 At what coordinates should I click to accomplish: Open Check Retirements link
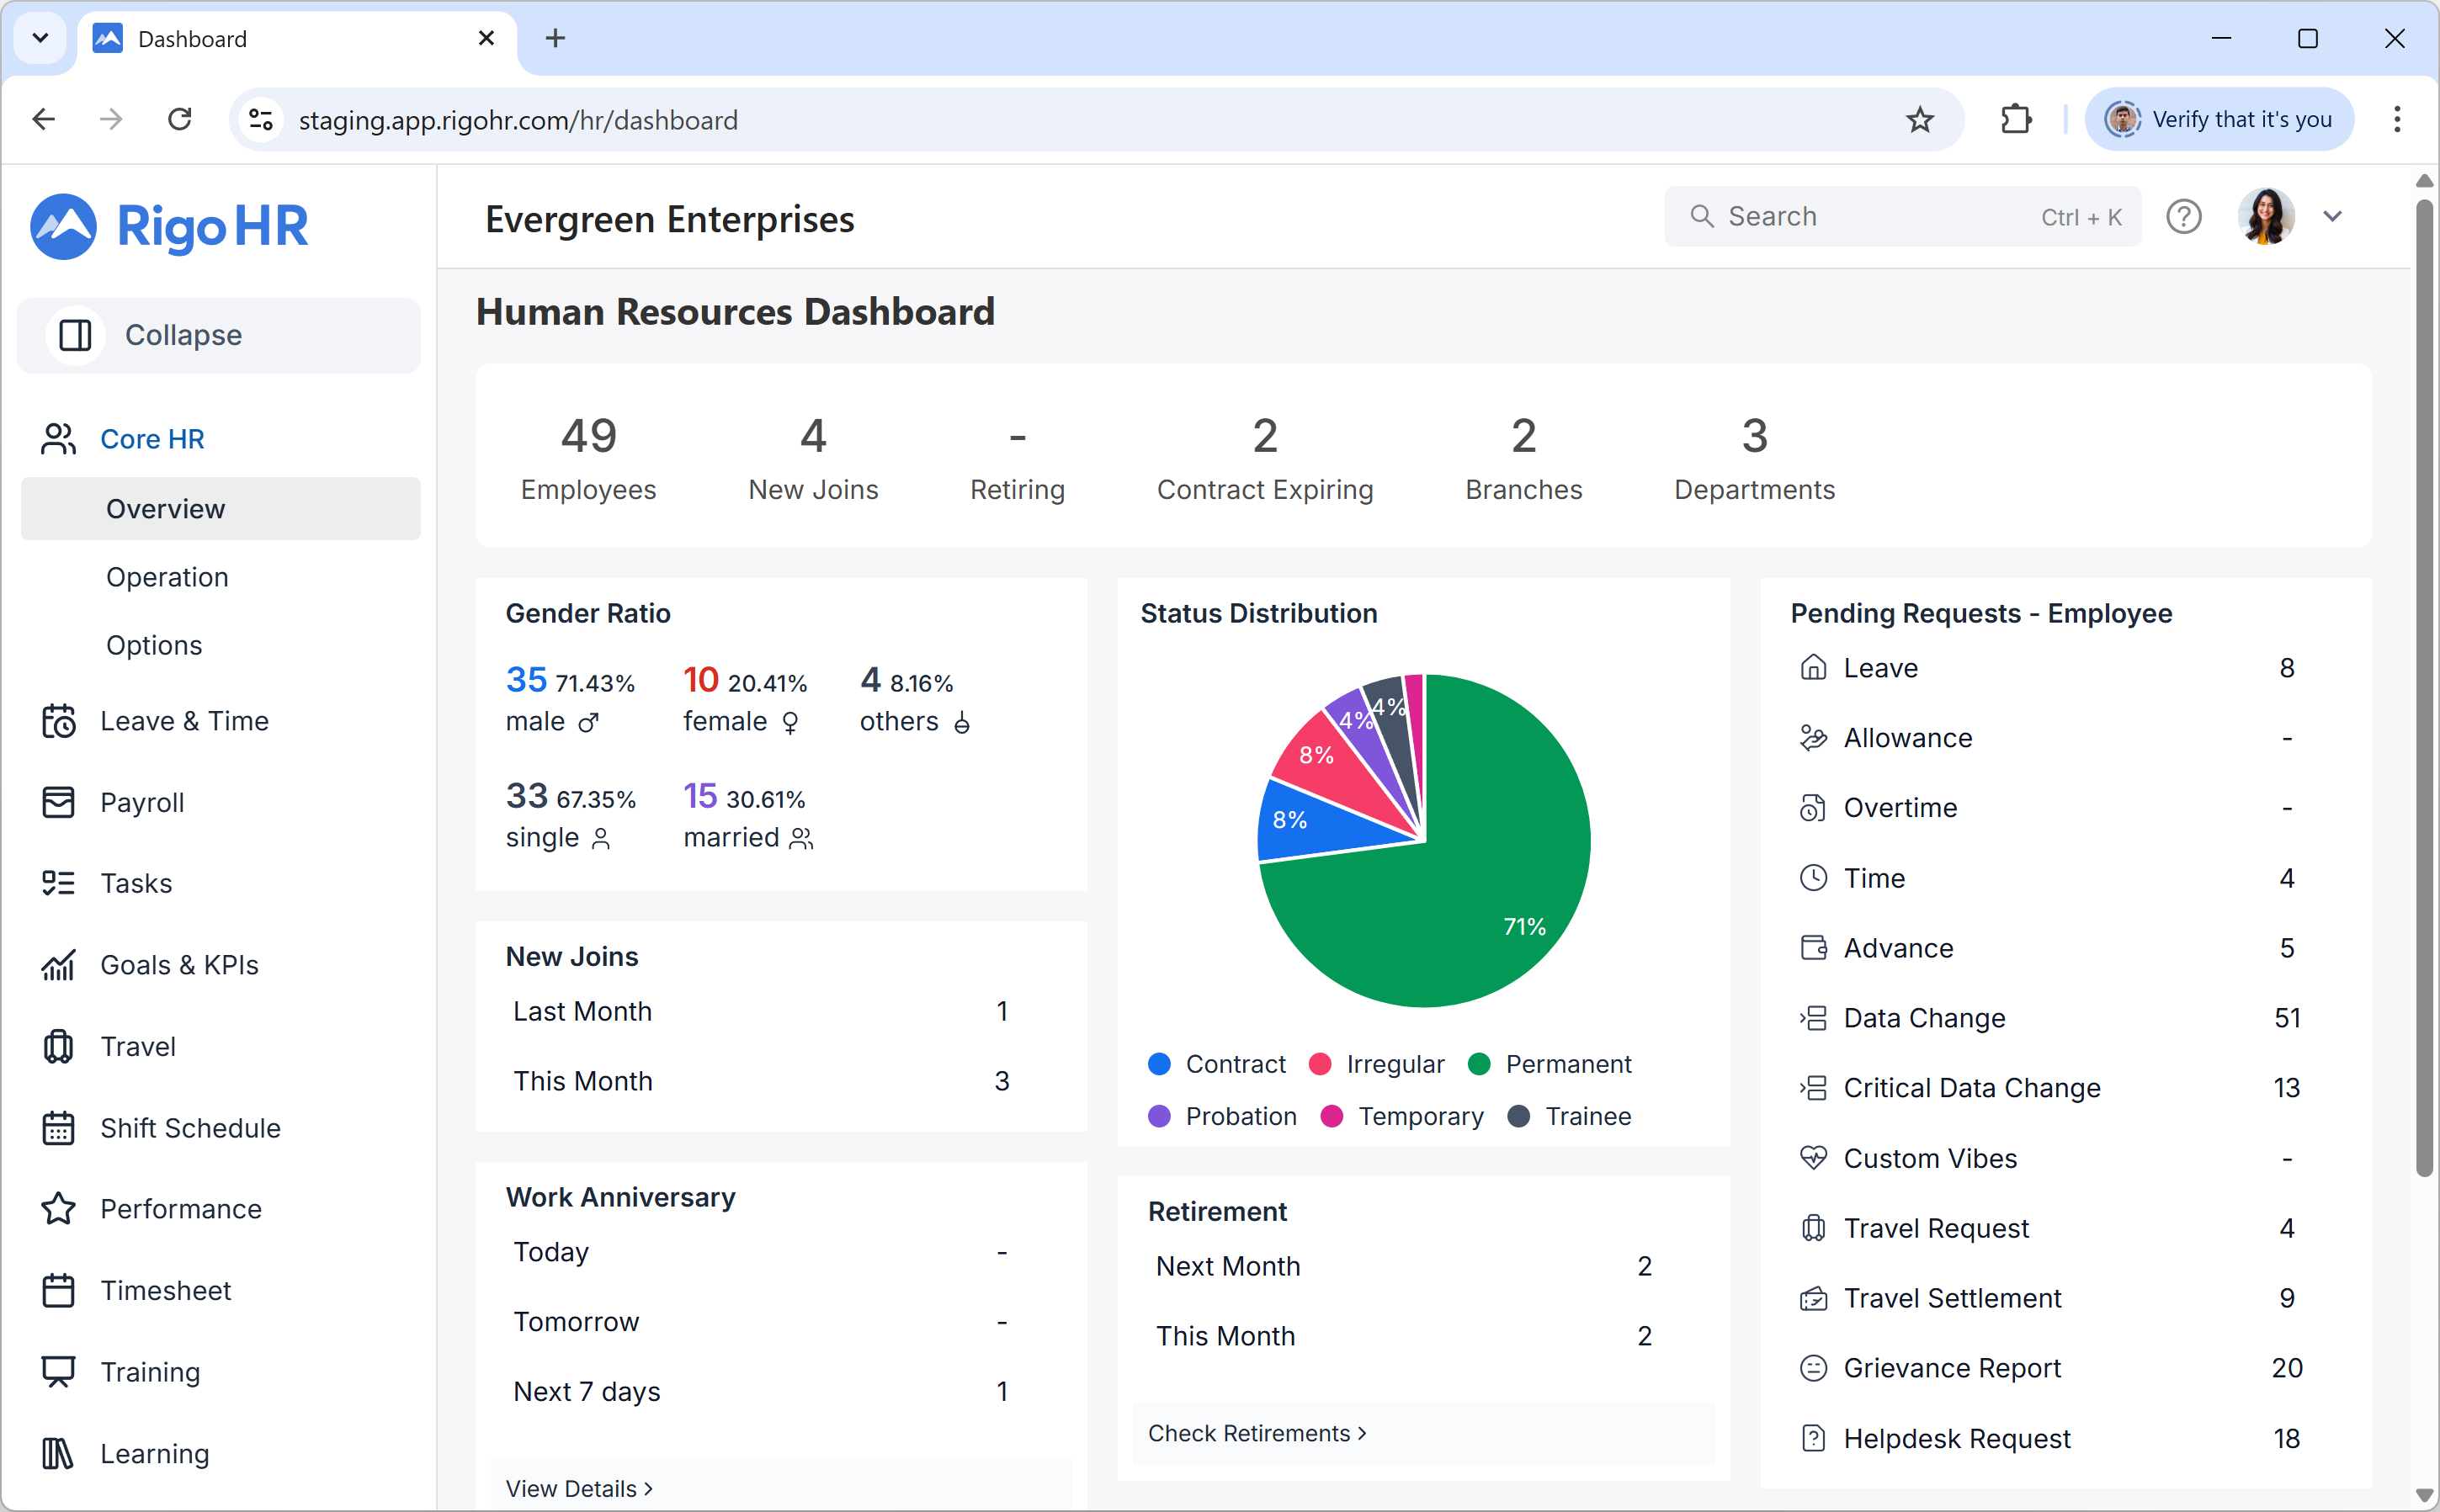(1256, 1433)
